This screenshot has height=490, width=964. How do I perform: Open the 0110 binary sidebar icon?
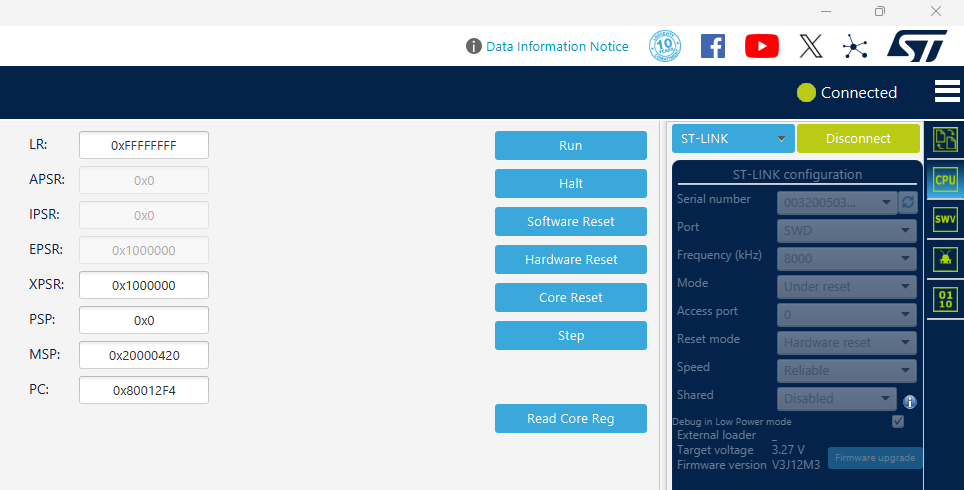pos(945,299)
